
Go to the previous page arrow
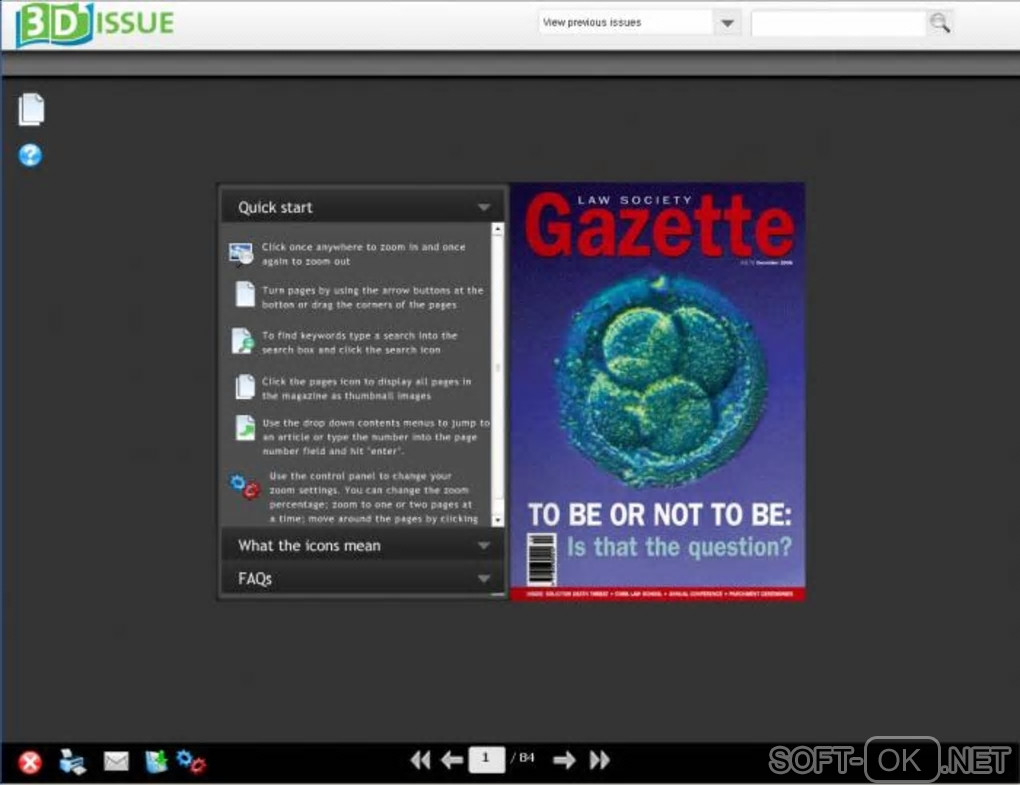click(452, 760)
